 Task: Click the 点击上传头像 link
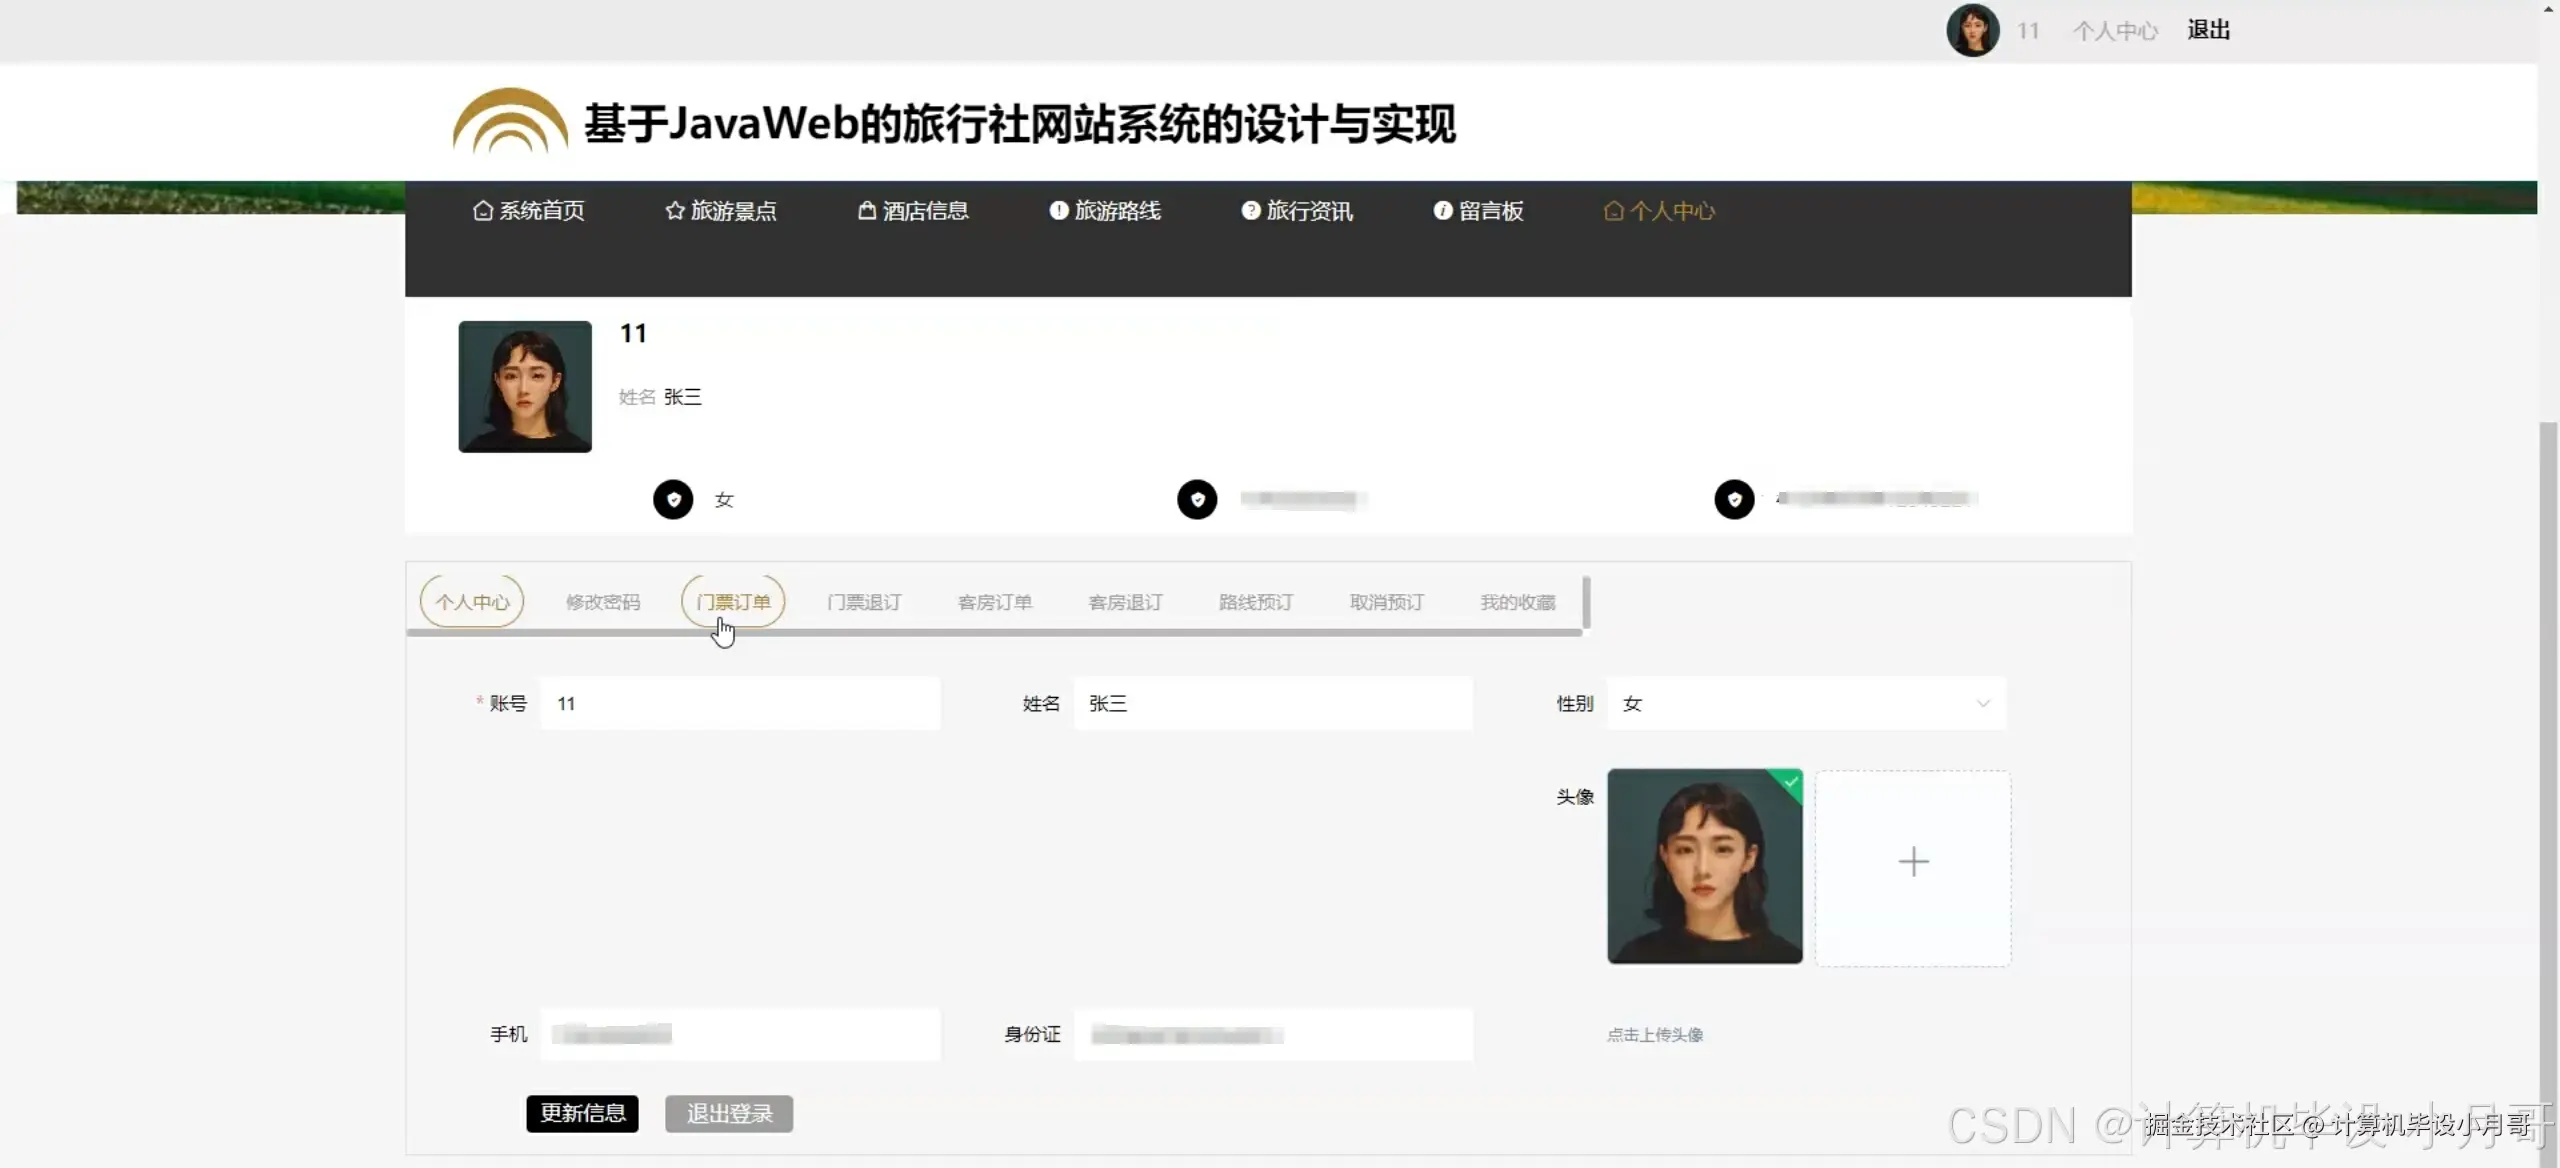click(x=1655, y=1035)
